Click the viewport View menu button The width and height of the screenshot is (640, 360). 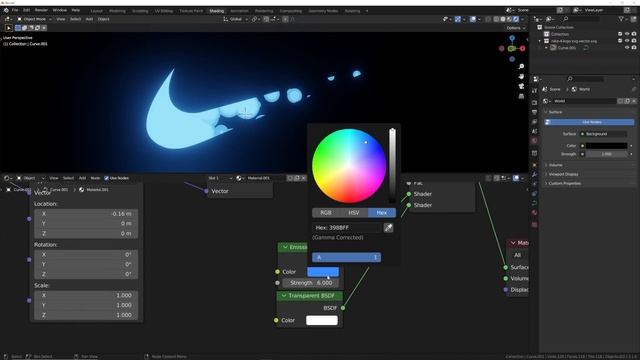click(x=61, y=19)
